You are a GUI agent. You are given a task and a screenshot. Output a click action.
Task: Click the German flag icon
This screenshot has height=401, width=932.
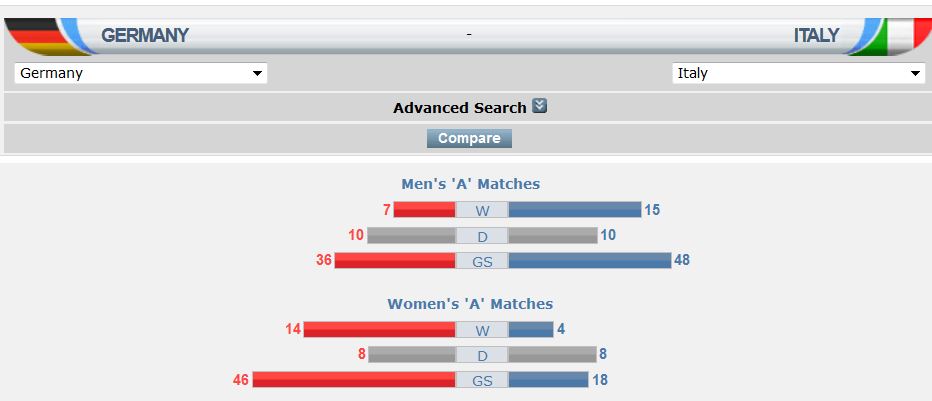[30, 36]
